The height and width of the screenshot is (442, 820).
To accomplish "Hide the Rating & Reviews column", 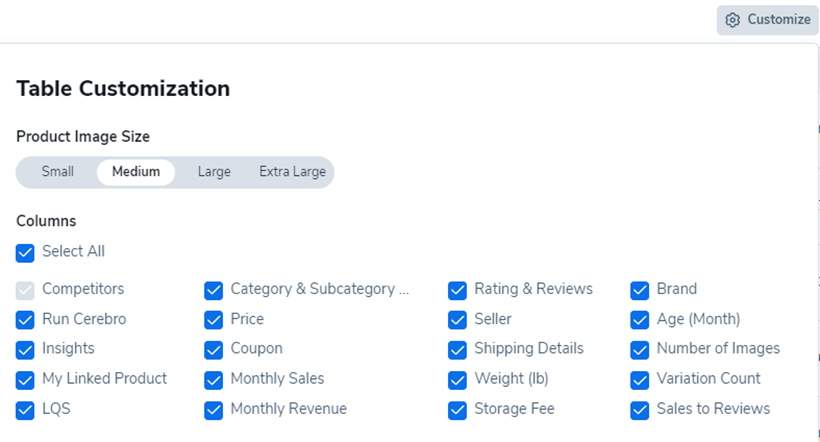I will click(457, 290).
